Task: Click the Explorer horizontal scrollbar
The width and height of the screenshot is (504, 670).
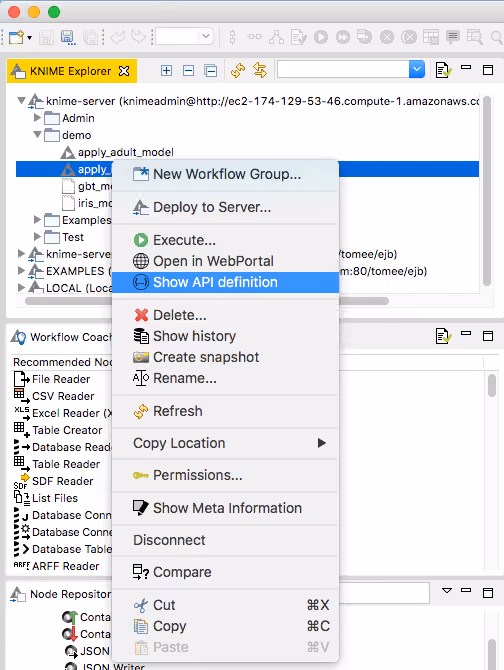Action: tap(207, 301)
